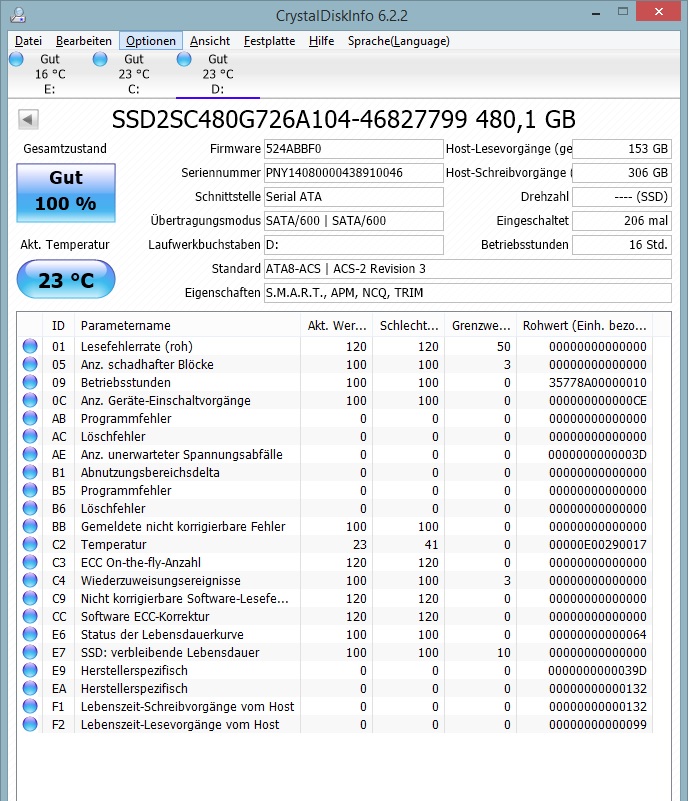Click the disk model title SSD2SC480G726A104
Image resolution: width=690 pixels, height=801 pixels.
coord(344,120)
